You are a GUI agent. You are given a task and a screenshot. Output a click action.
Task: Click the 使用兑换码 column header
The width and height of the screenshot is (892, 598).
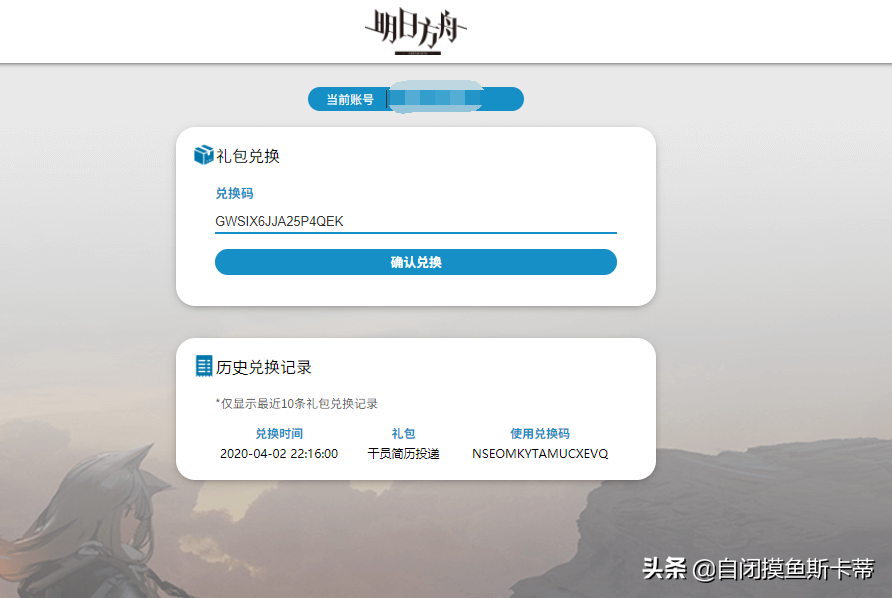click(x=540, y=434)
